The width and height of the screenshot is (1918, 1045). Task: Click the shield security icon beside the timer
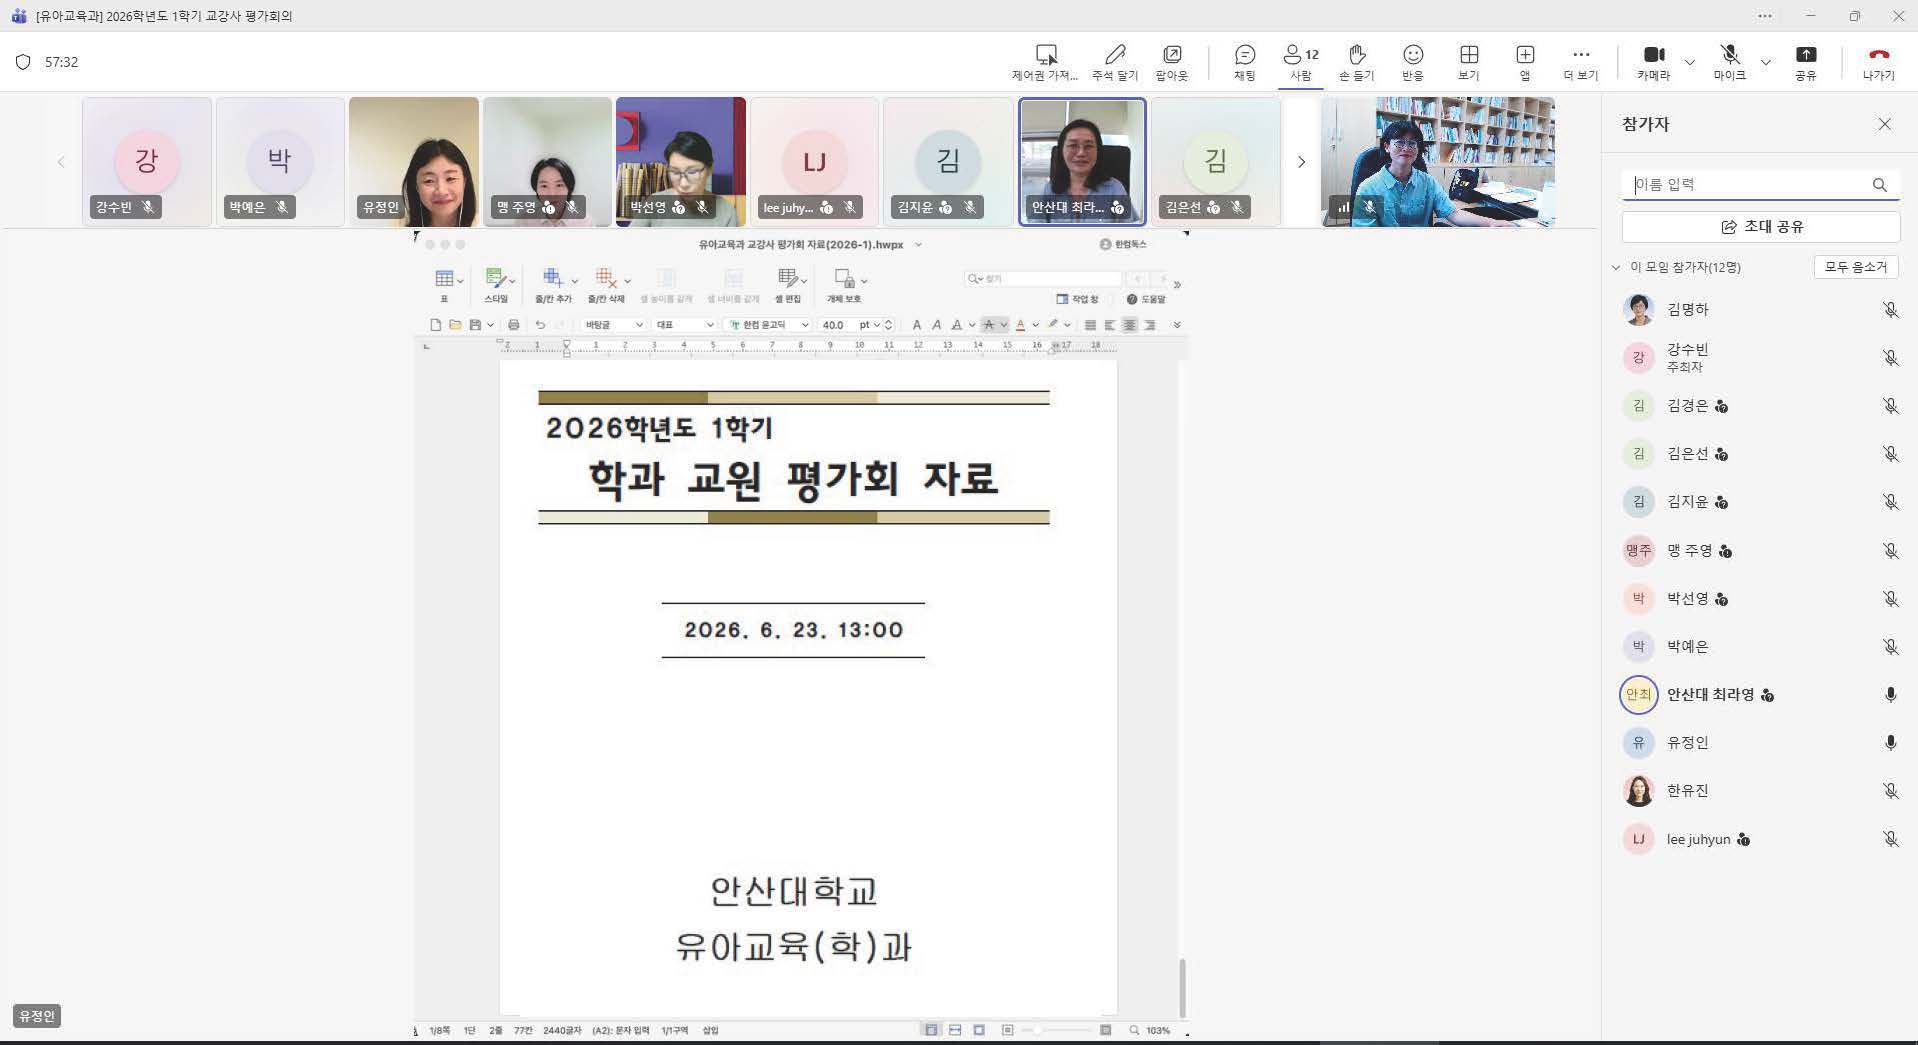23,62
